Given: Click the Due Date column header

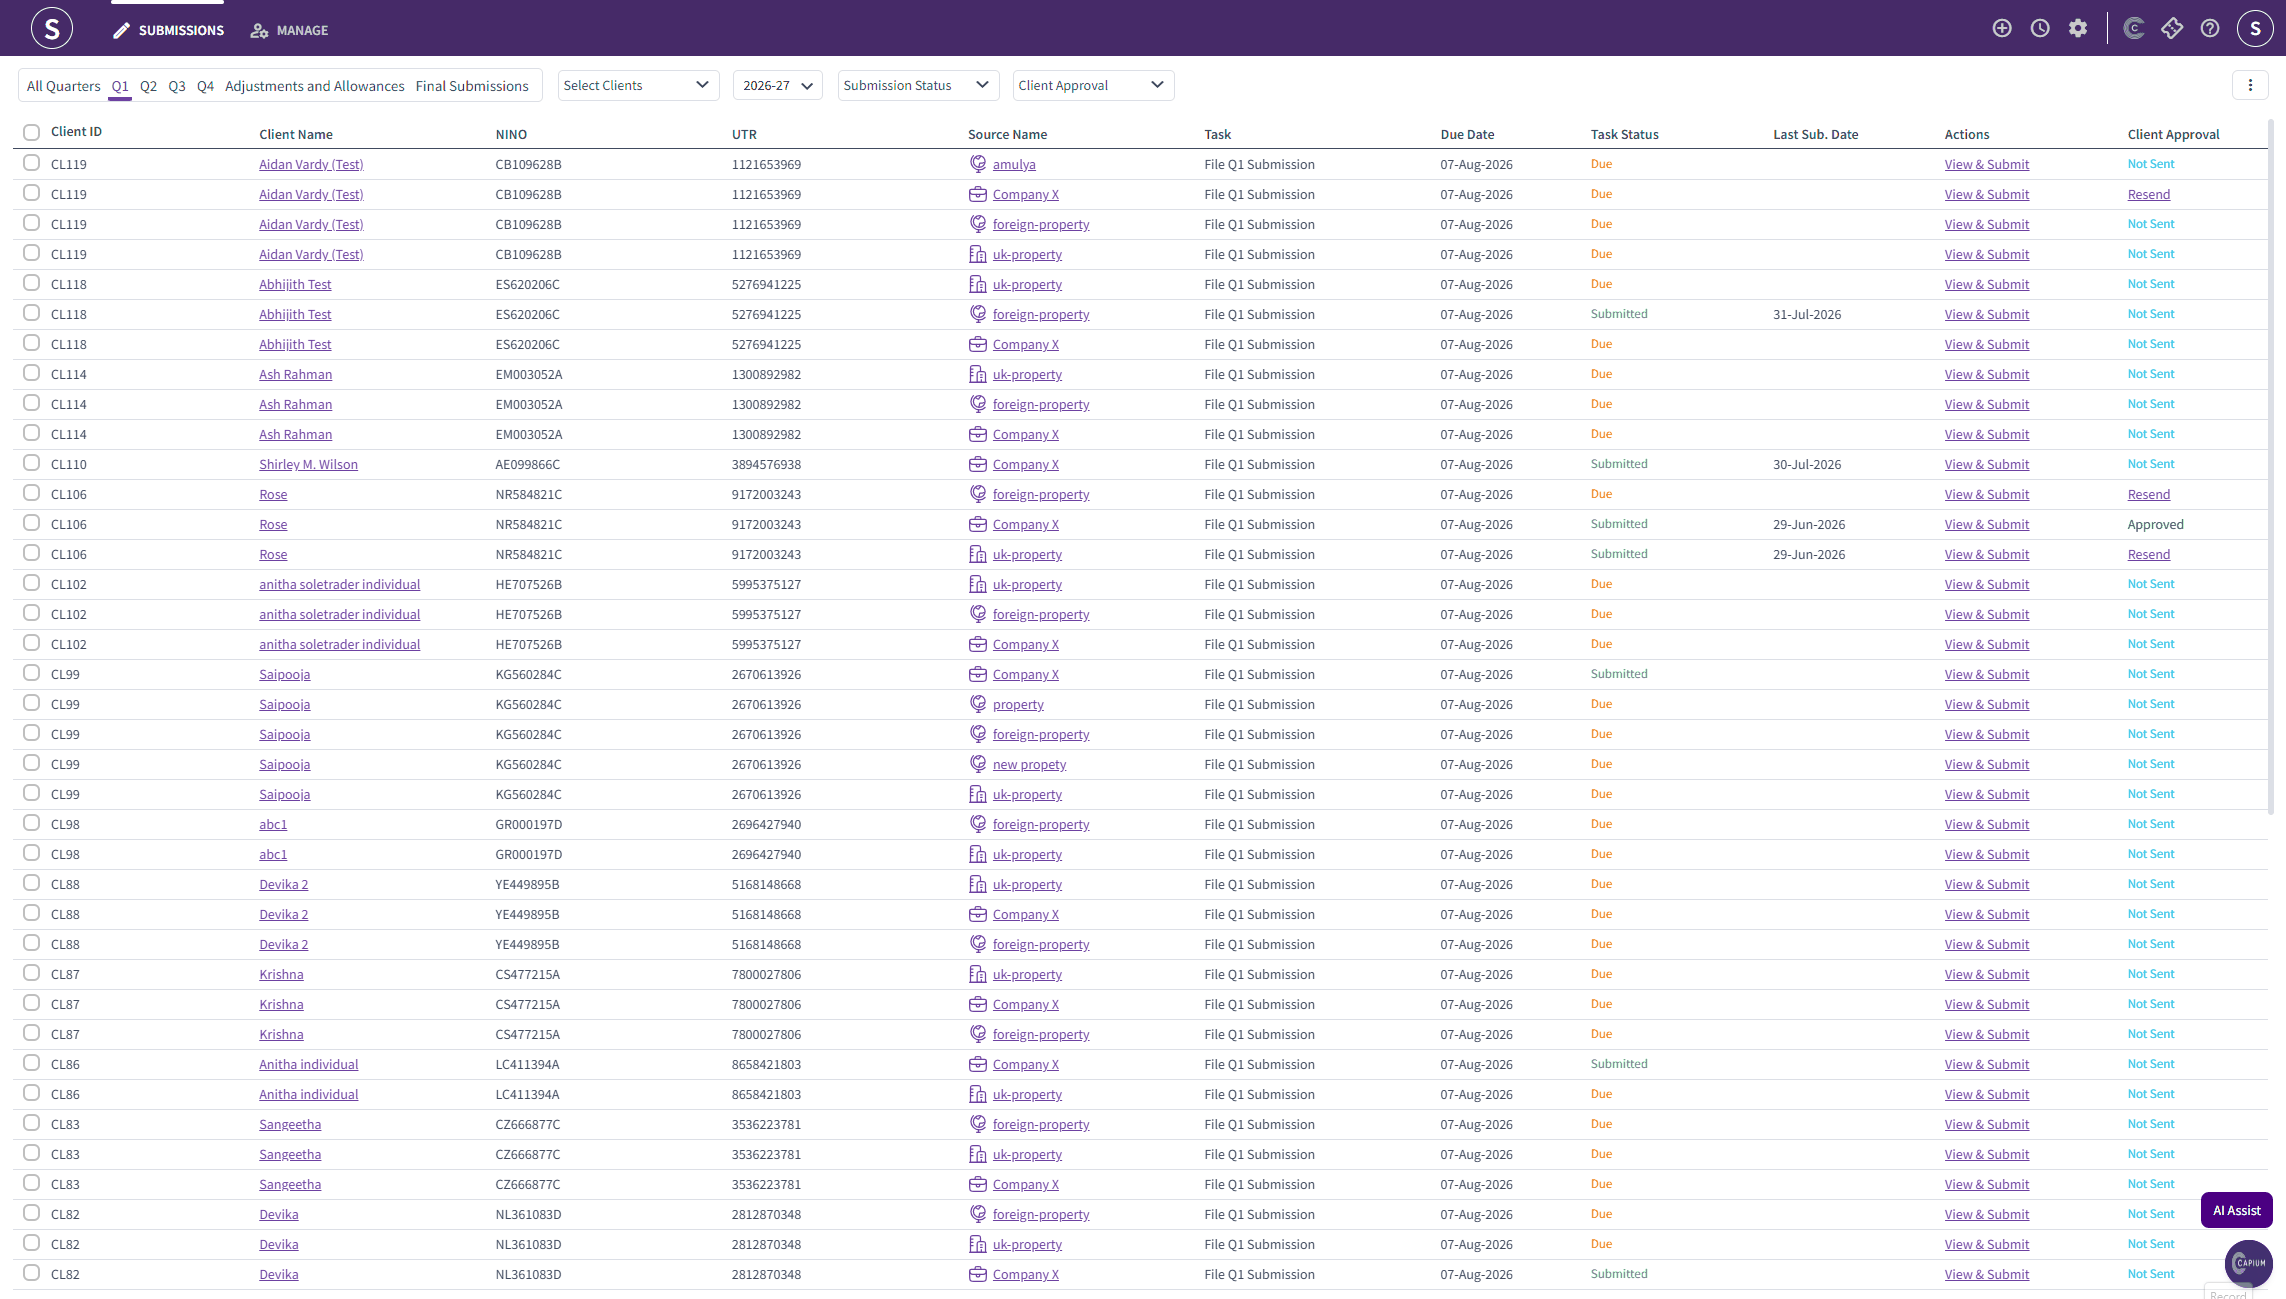Looking at the screenshot, I should tap(1467, 134).
